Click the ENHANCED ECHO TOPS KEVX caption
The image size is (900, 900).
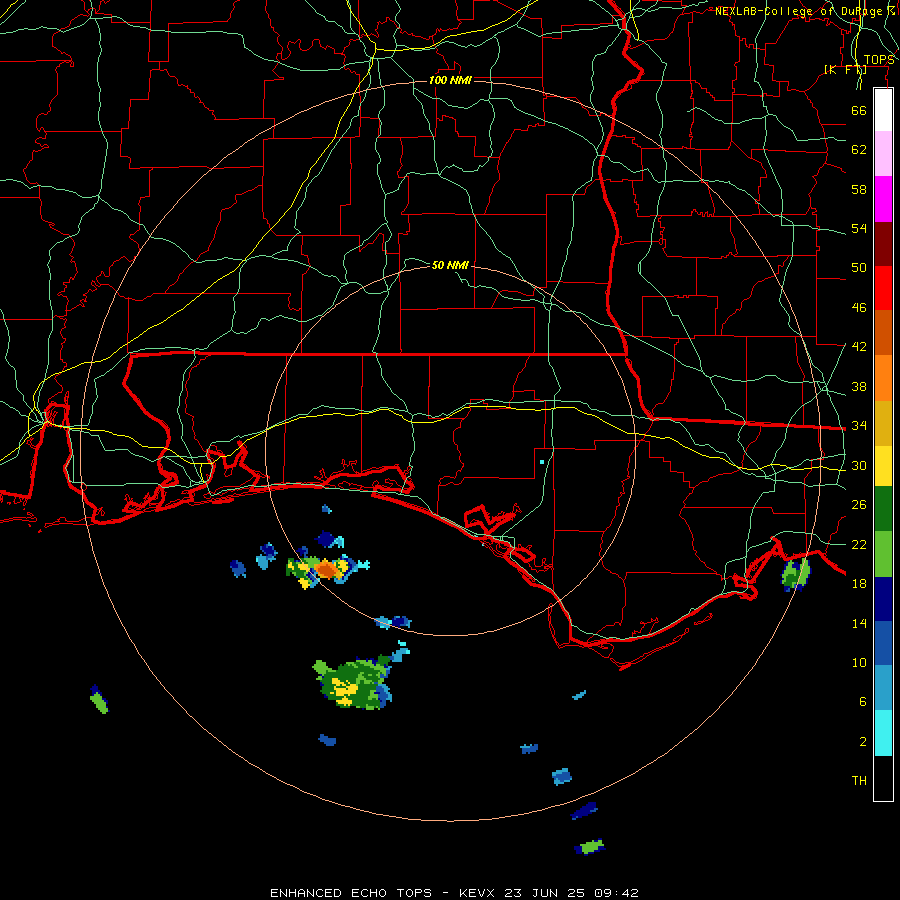click(454, 893)
